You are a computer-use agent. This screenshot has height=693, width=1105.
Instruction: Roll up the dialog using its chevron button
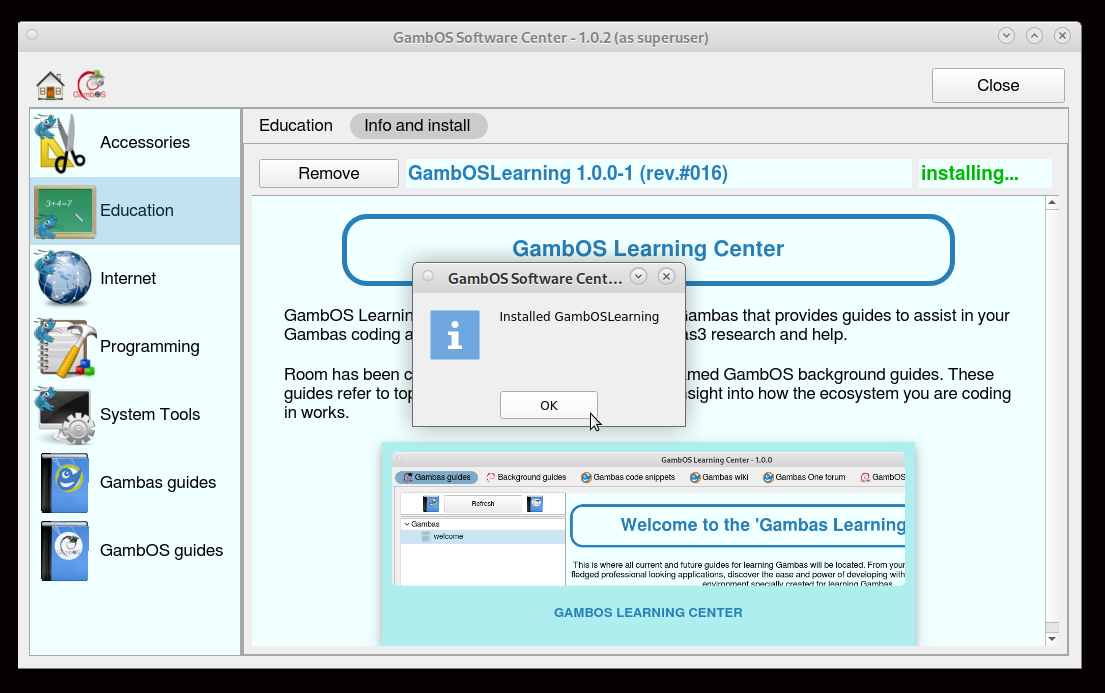pyautogui.click(x=637, y=277)
